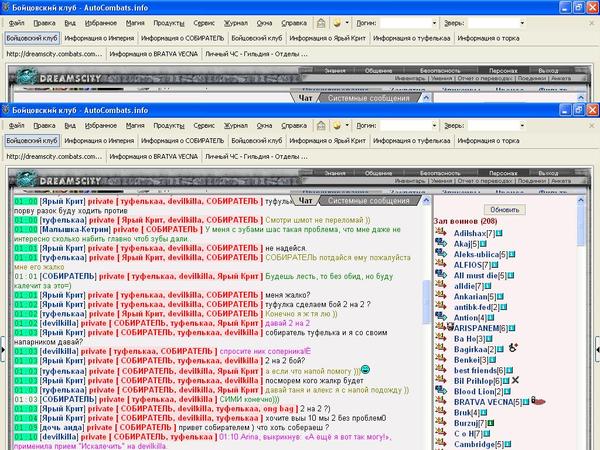
Task: Select Системные сообщения chat tab, lower window
Action: point(368,201)
